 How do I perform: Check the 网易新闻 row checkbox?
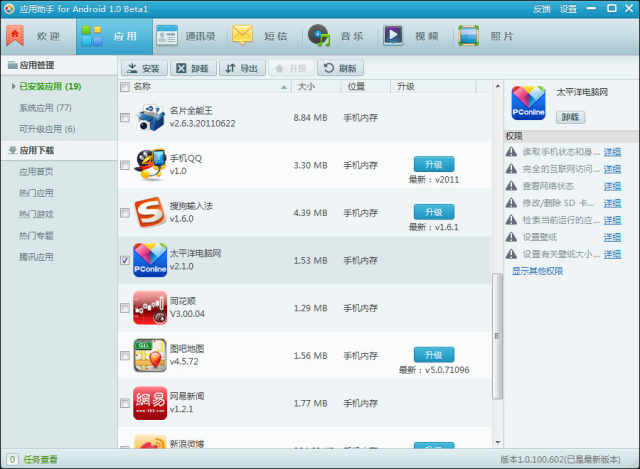click(125, 403)
